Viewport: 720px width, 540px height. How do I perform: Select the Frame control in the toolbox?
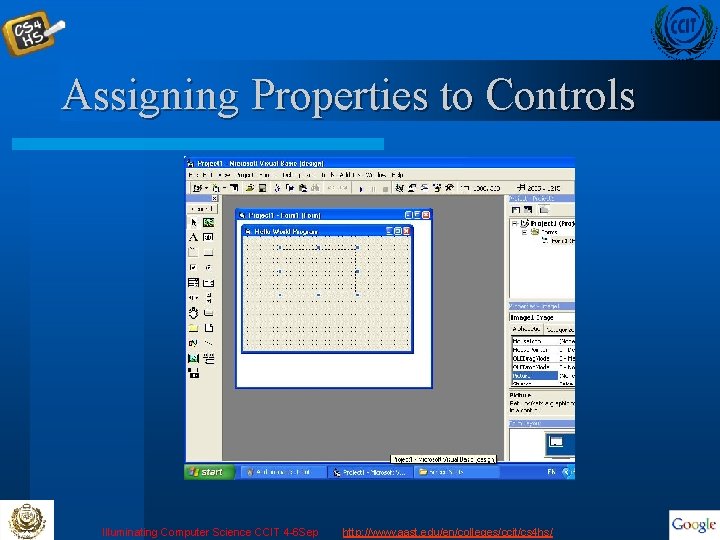coord(193,253)
